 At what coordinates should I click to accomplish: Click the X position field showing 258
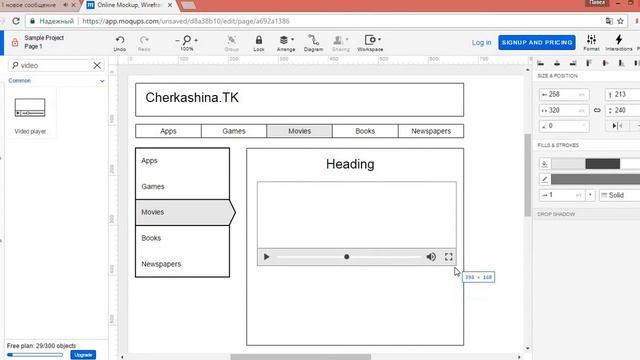[564, 94]
